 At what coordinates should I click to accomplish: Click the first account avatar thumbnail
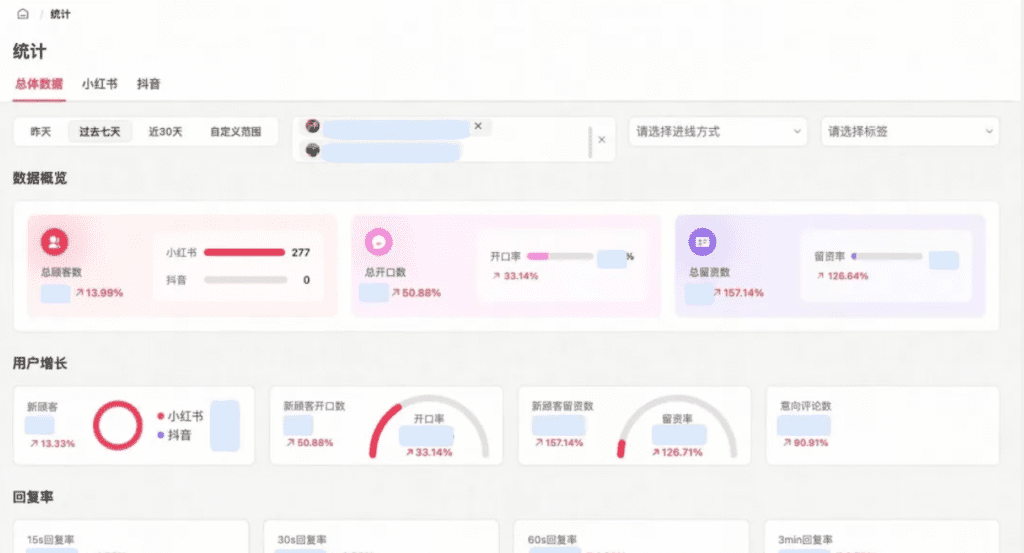pyautogui.click(x=313, y=127)
